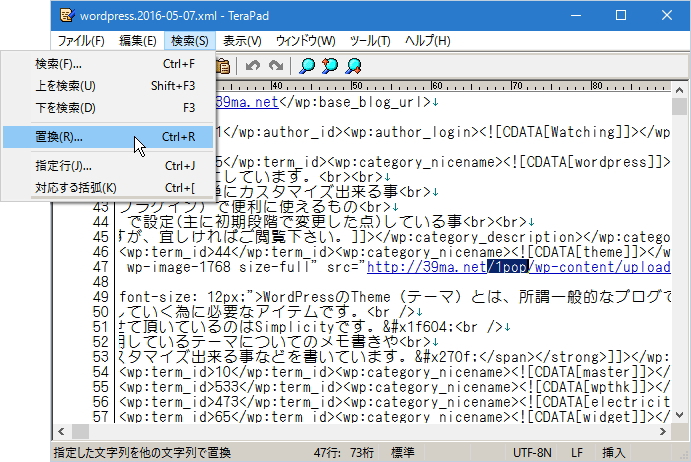
Task: Open the ヘルプ(H) menu
Action: 427,41
